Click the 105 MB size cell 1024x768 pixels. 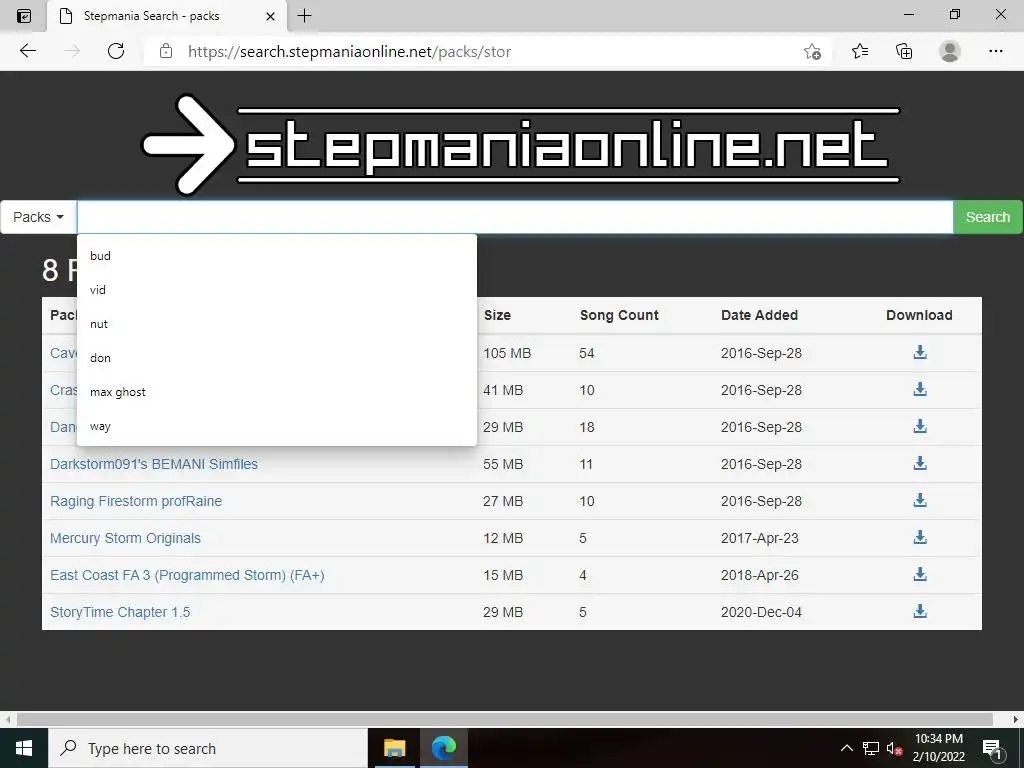(507, 353)
